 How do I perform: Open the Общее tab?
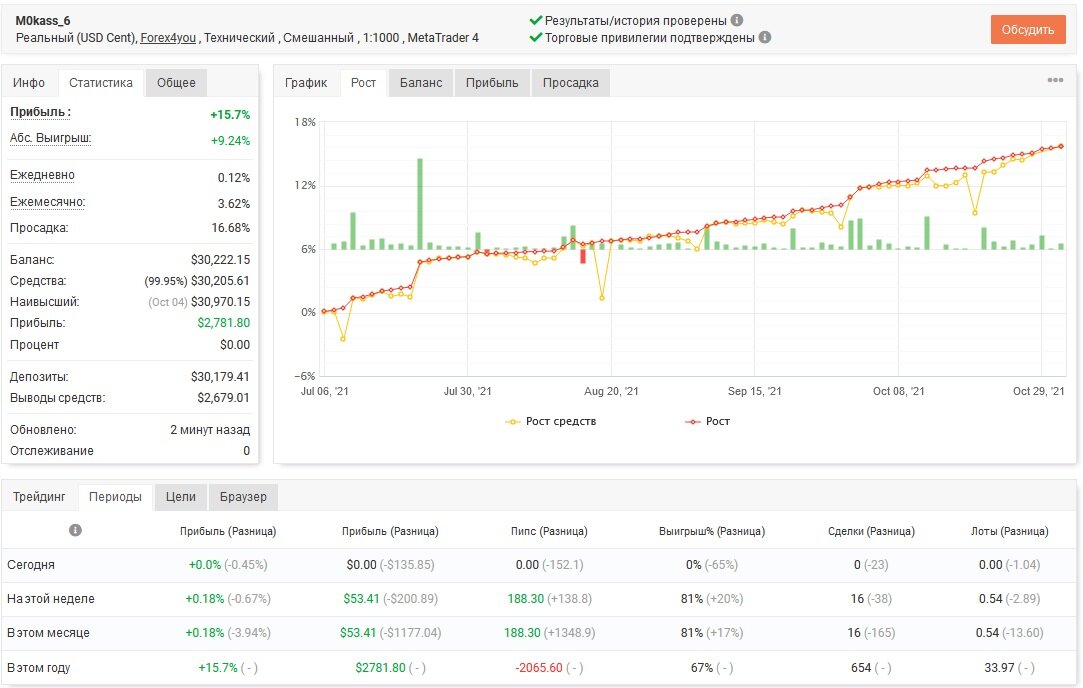(176, 83)
